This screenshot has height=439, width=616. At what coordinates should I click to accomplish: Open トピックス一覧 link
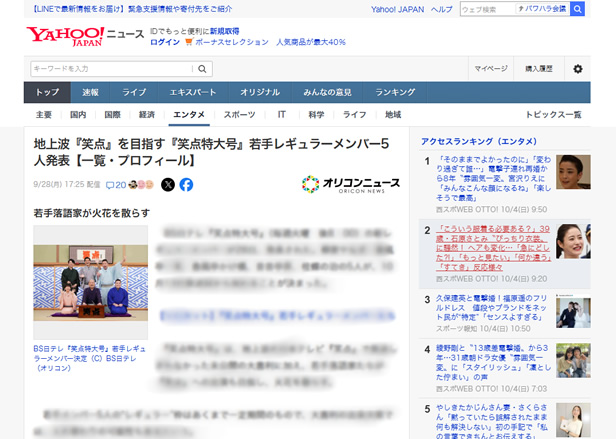[x=553, y=115]
